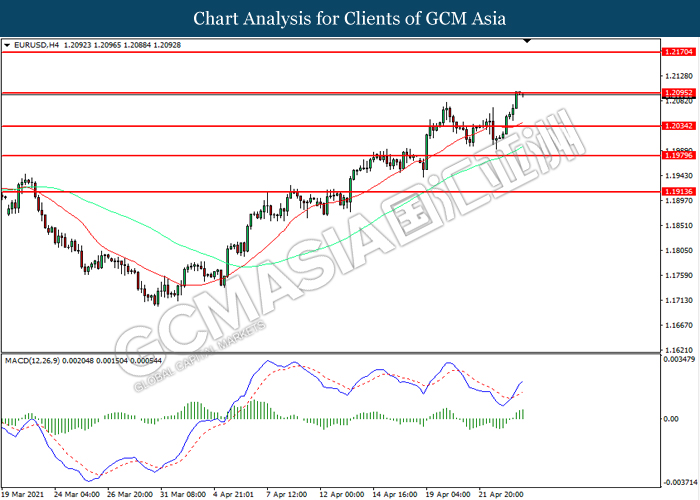700x500 pixels.
Task: Click the 12 Apr 00:00 time label
Action: tap(342, 494)
